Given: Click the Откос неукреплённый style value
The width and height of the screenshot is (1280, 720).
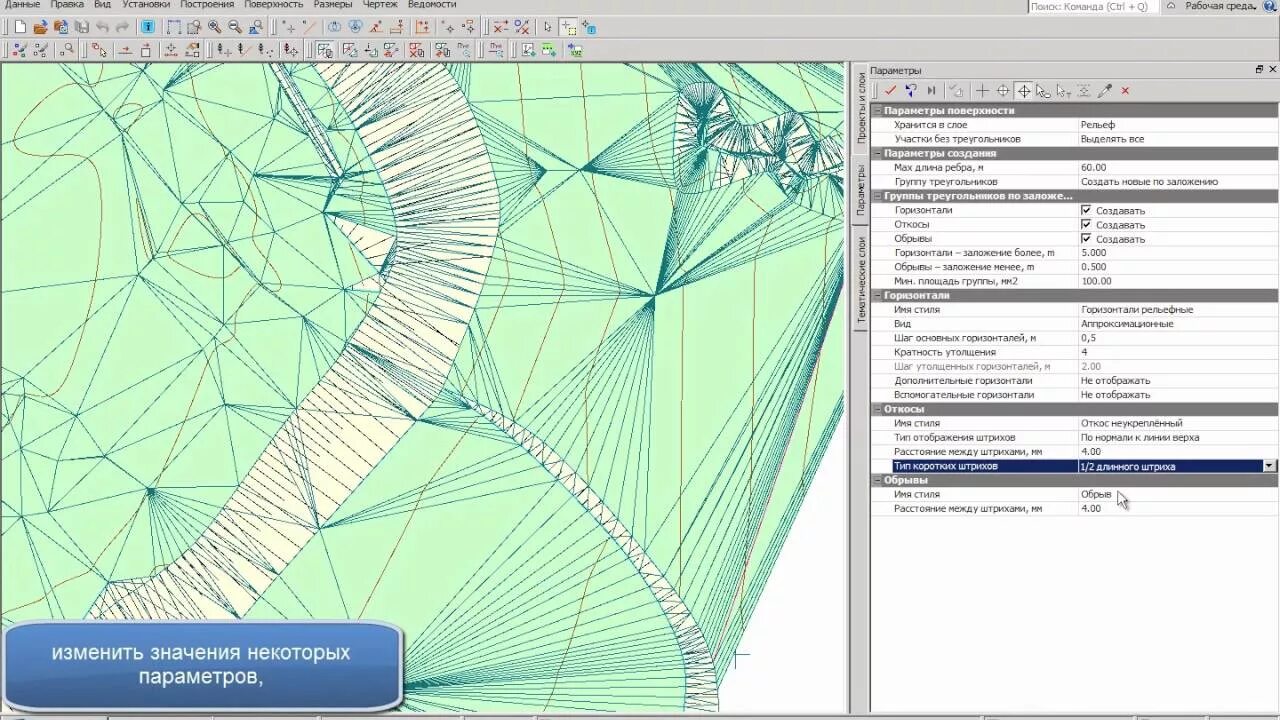Looking at the screenshot, I should pos(1131,423).
